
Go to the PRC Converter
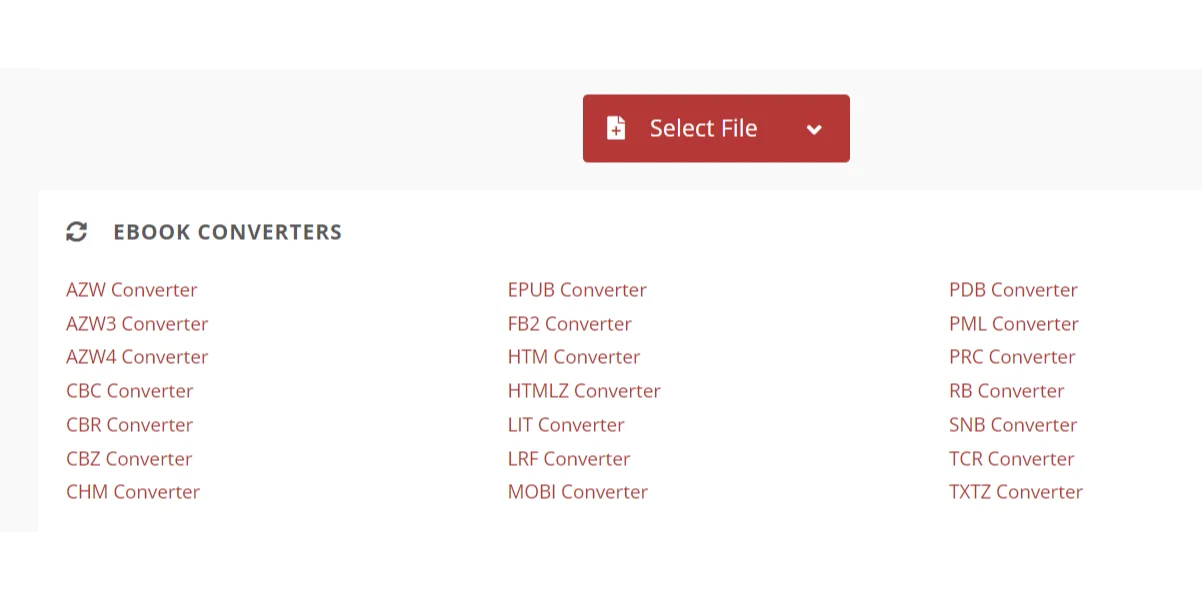point(1012,357)
